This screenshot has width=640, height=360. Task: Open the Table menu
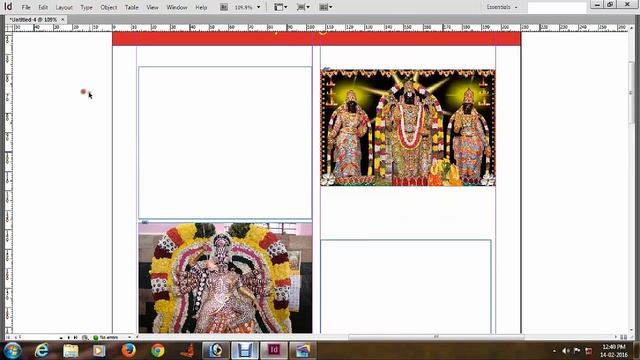point(131,7)
